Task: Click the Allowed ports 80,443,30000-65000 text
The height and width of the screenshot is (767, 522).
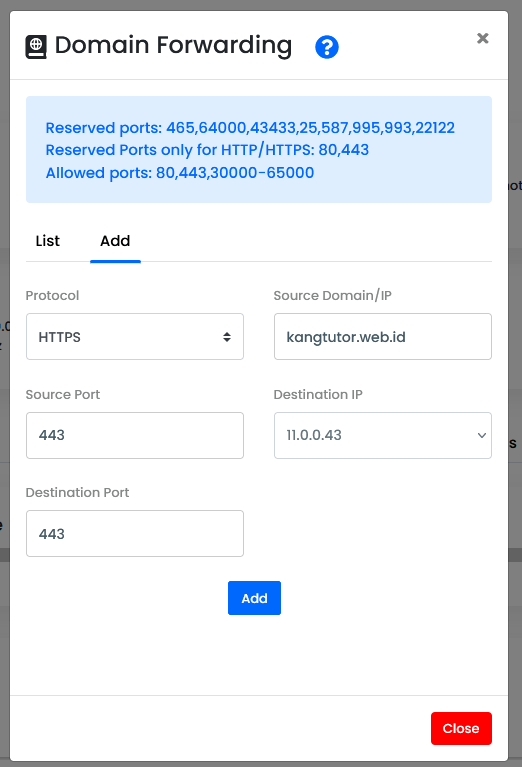Action: pos(180,173)
